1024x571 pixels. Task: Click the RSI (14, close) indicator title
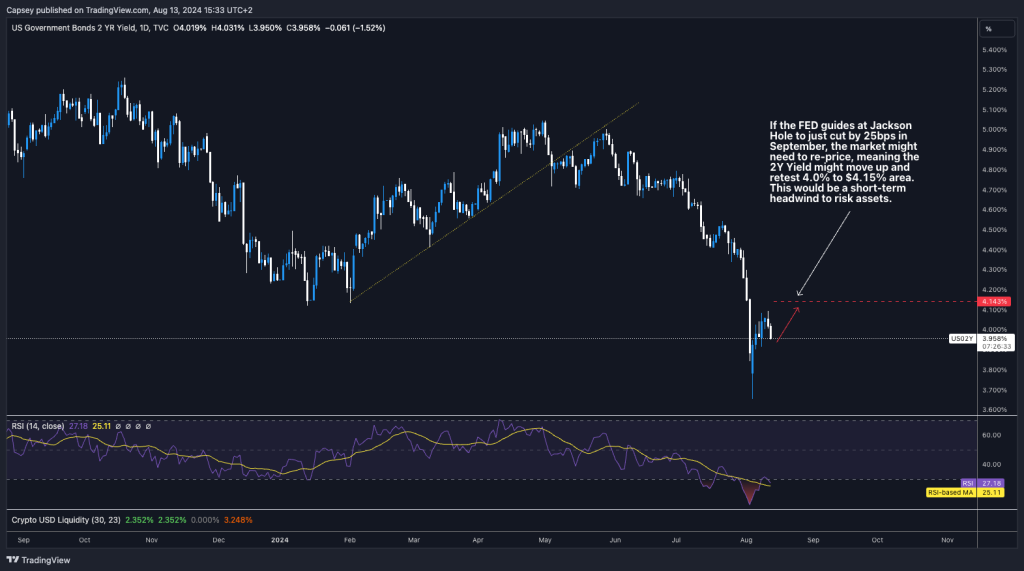point(40,426)
